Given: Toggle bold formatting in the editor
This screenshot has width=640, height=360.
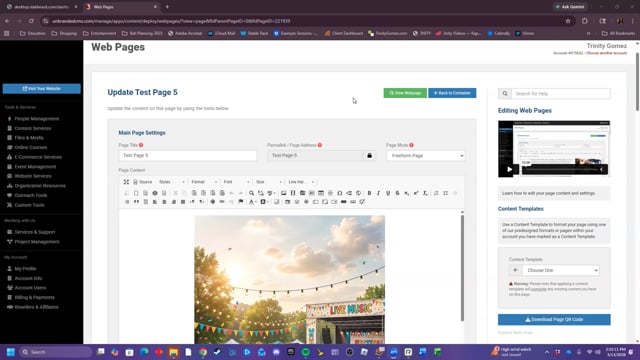Looking at the screenshot, I should pos(369,193).
